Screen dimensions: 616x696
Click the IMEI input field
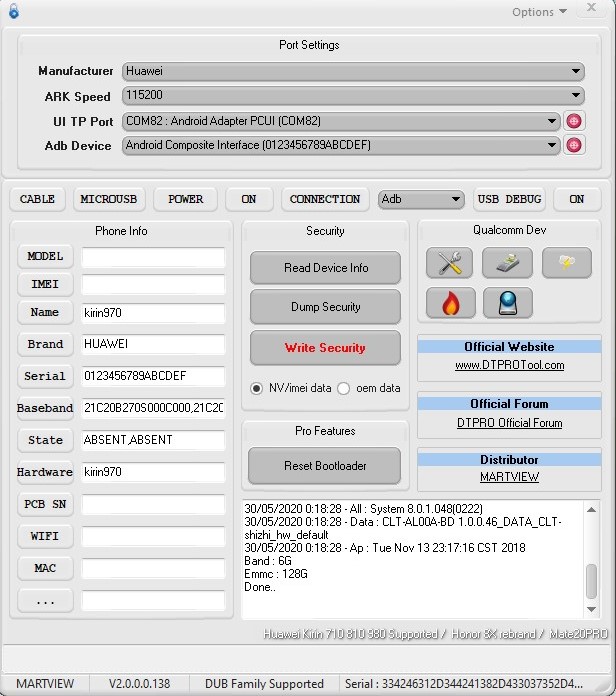pyautogui.click(x=153, y=285)
